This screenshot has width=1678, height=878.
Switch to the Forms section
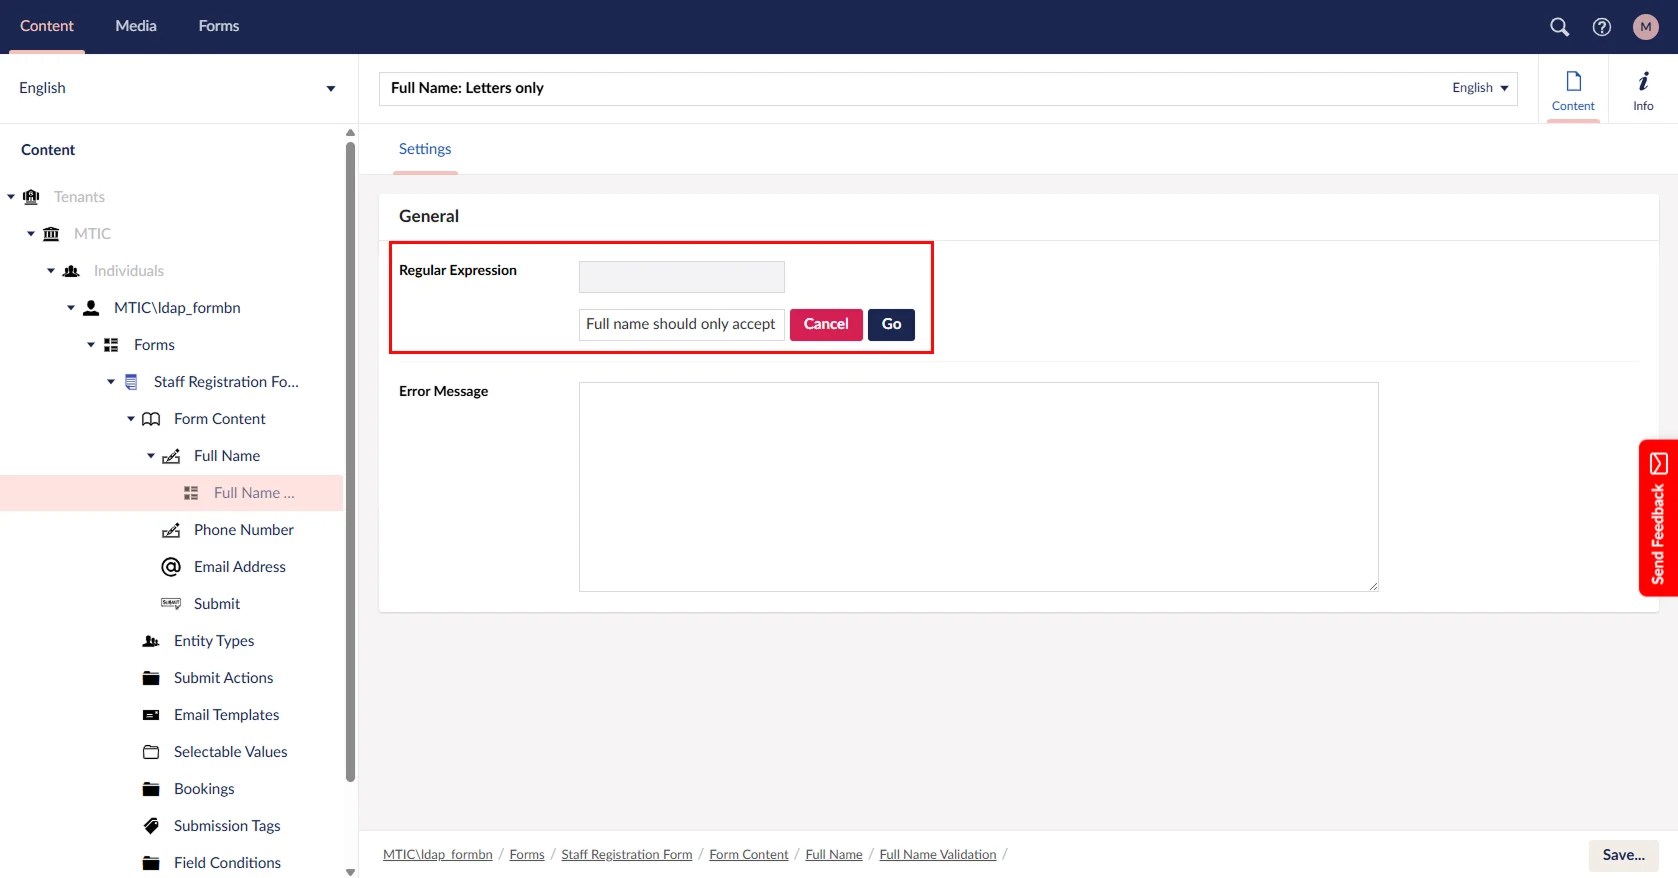point(218,26)
